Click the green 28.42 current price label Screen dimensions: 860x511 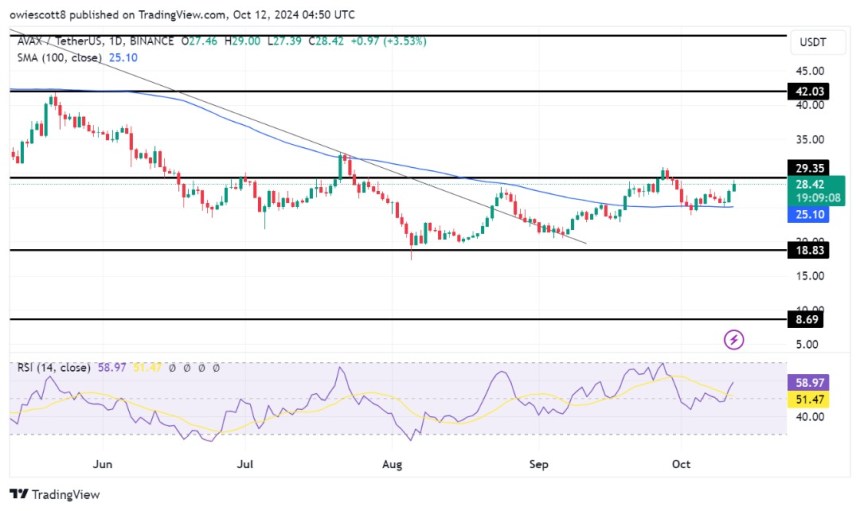tap(810, 184)
